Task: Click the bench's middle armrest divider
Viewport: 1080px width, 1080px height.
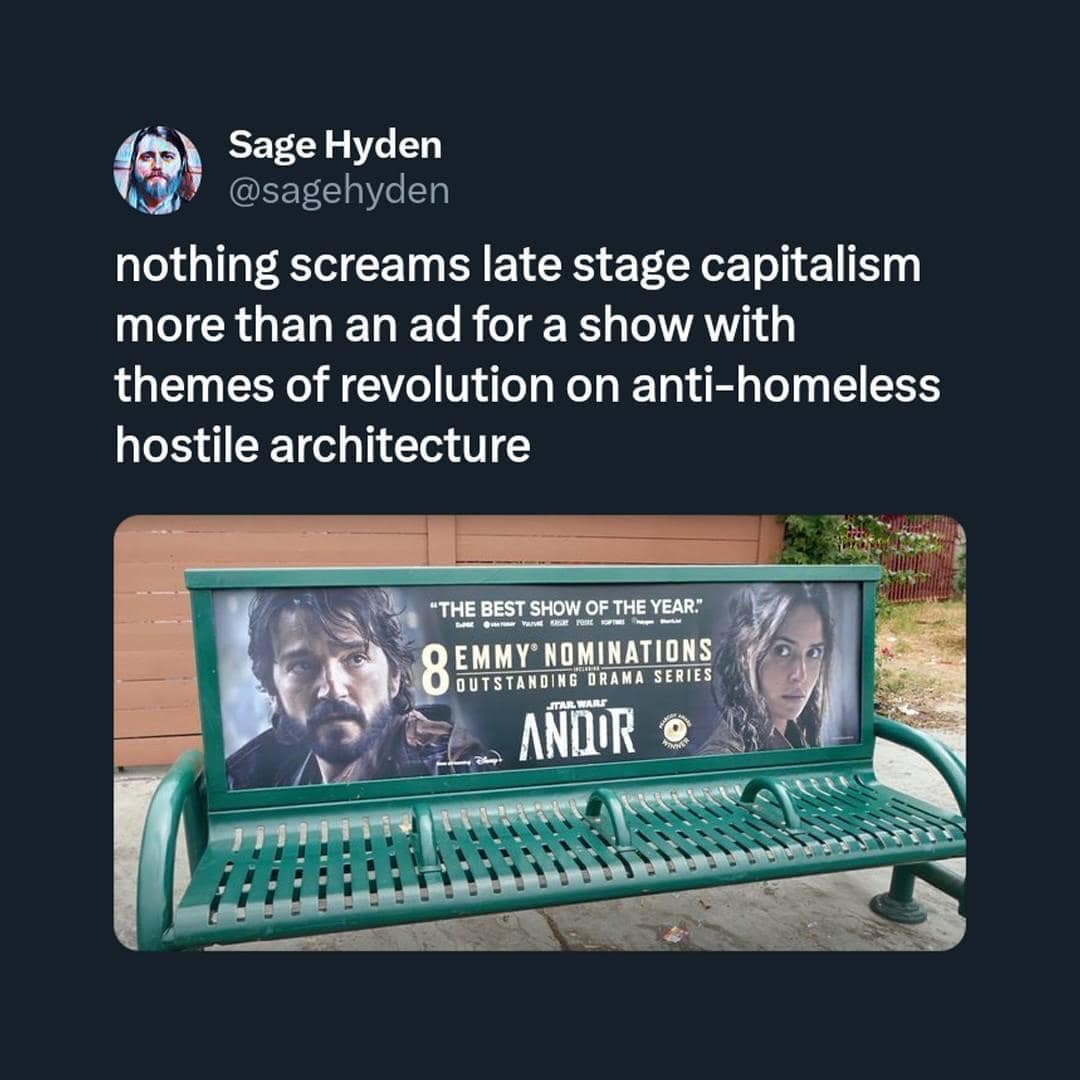Action: click(611, 820)
